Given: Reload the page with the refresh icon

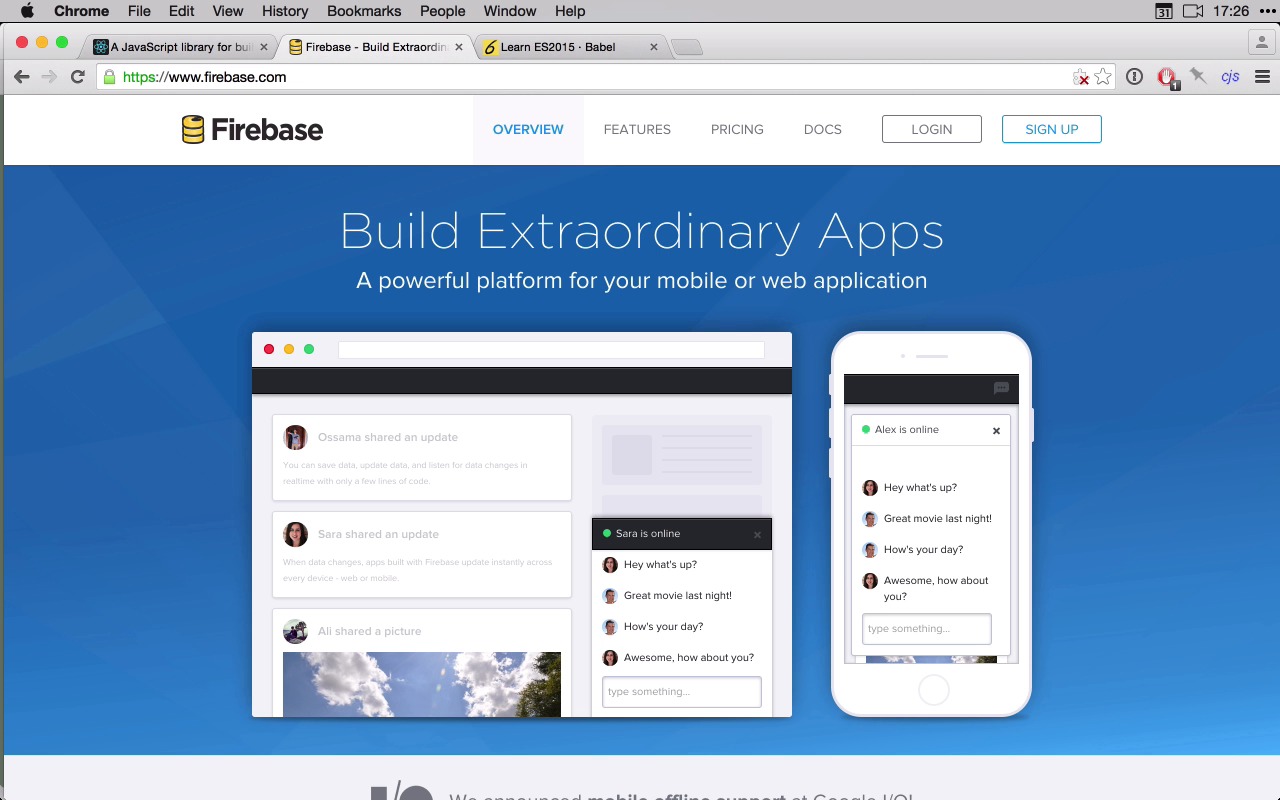Looking at the screenshot, I should 77,77.
